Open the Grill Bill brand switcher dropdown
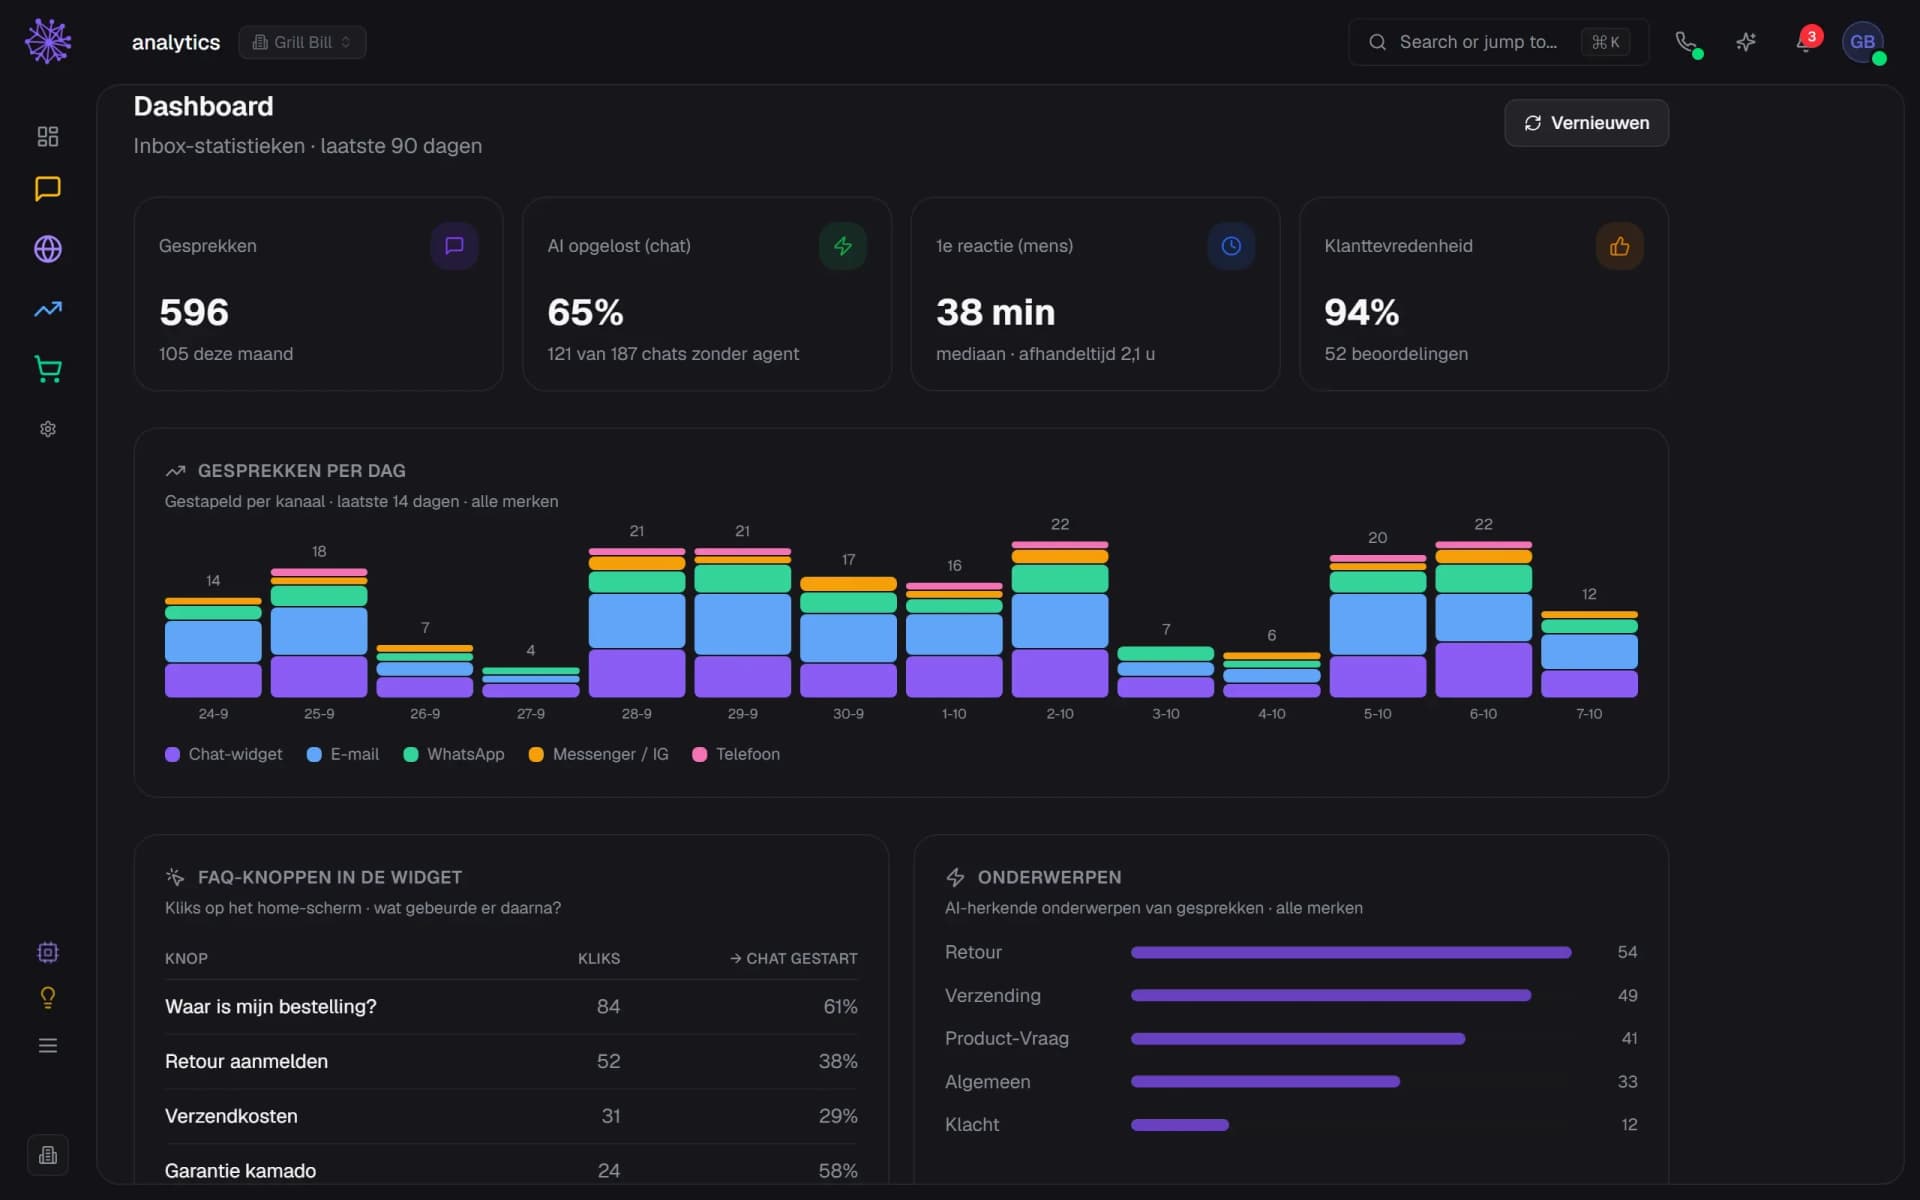 tap(302, 42)
